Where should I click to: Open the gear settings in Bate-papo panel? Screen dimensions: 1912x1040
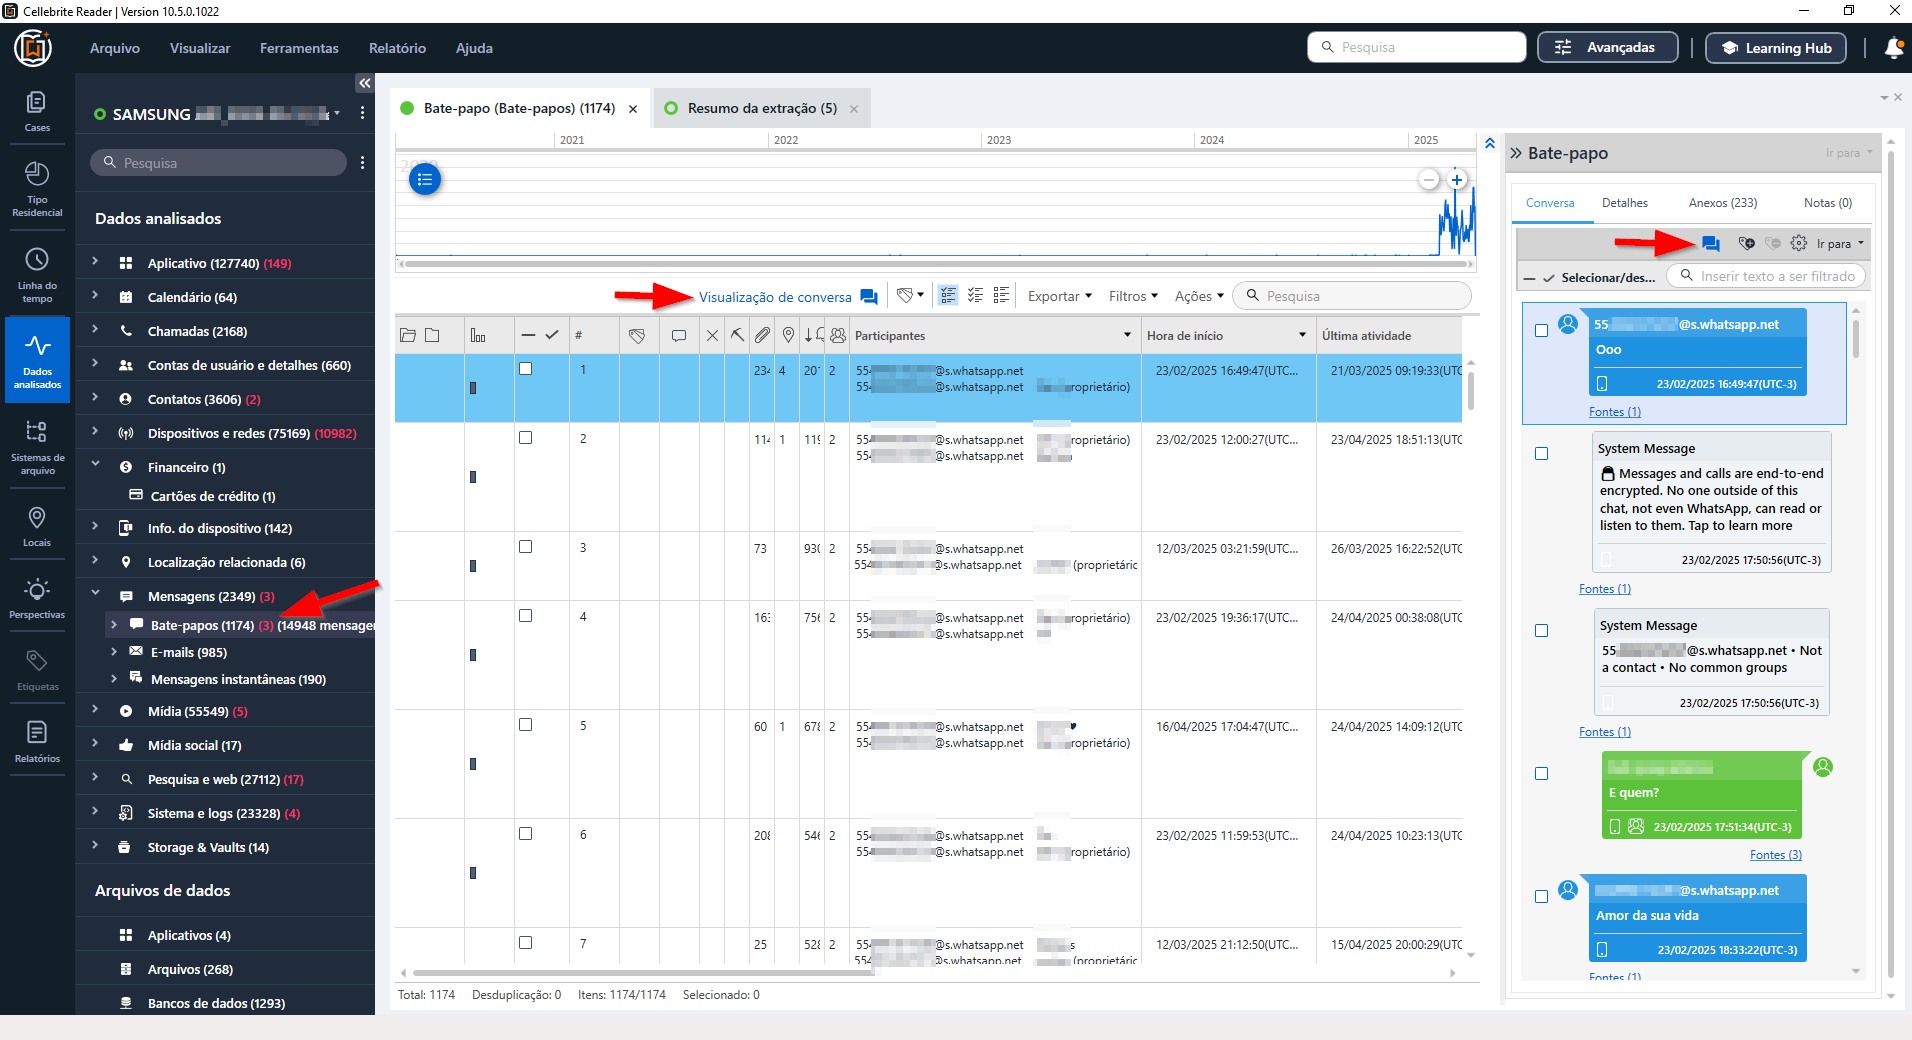click(x=1799, y=243)
